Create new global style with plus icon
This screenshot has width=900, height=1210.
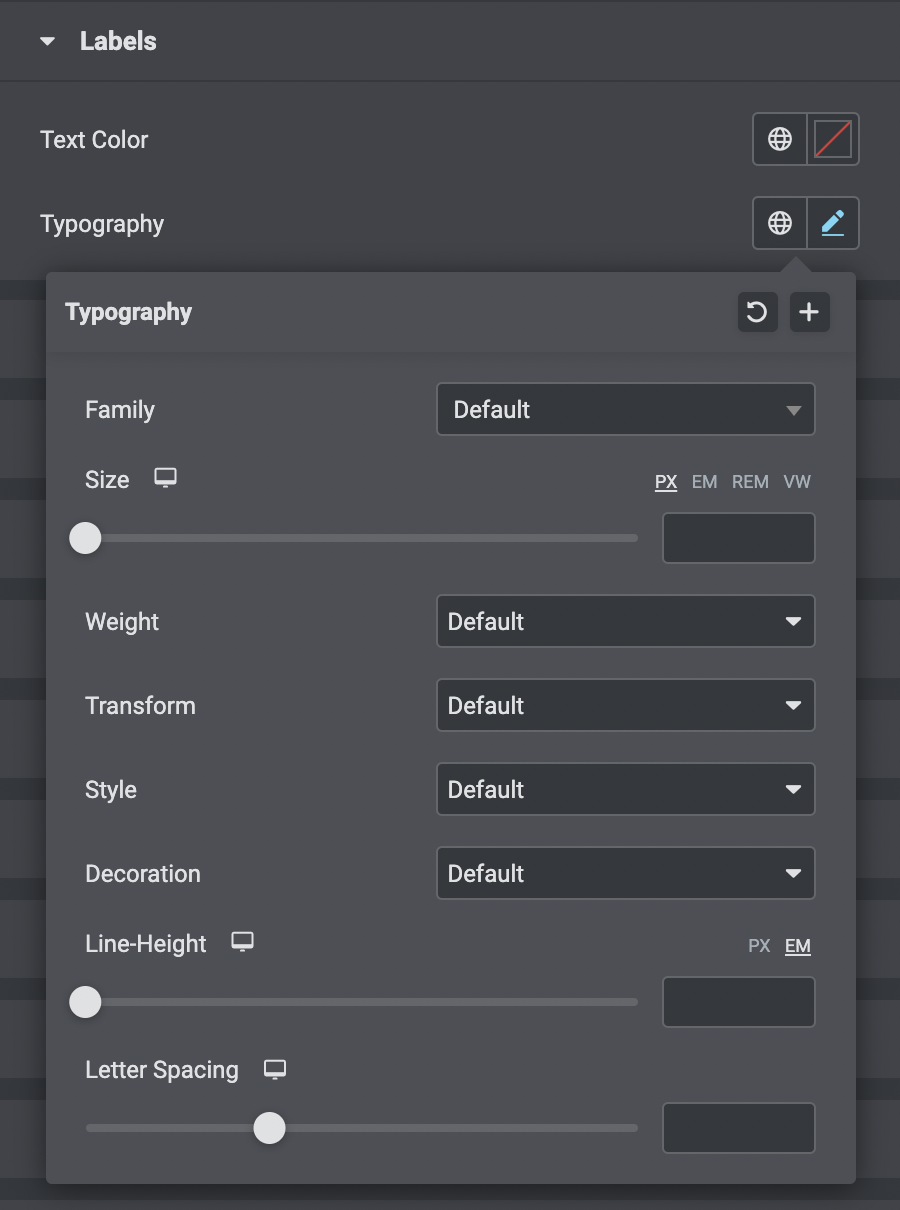click(x=809, y=312)
